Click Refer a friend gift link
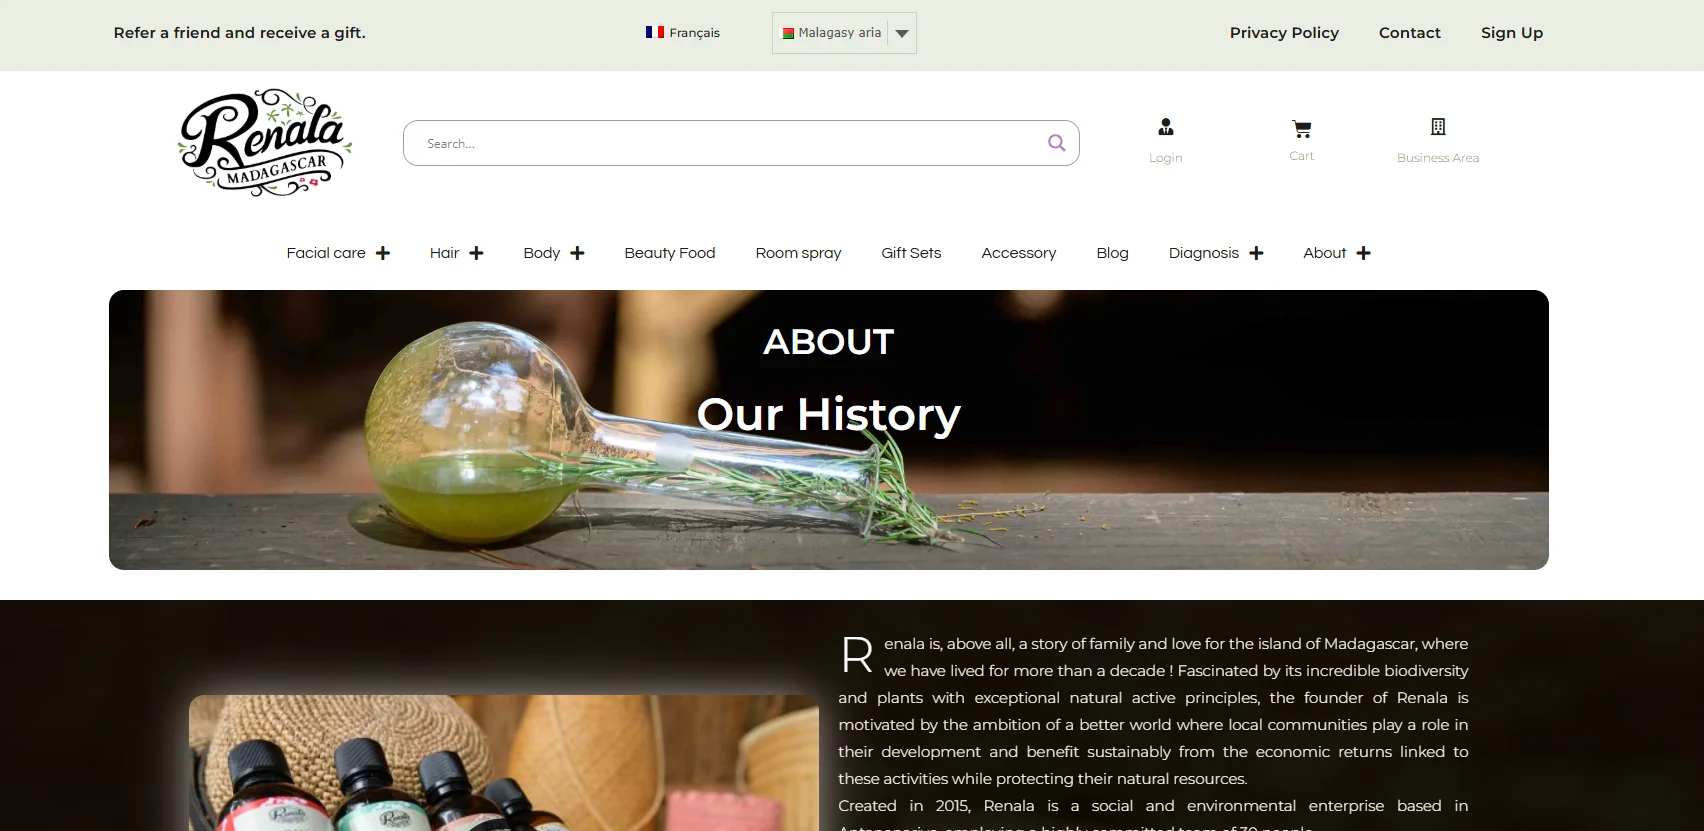The image size is (1704, 831). 240,32
